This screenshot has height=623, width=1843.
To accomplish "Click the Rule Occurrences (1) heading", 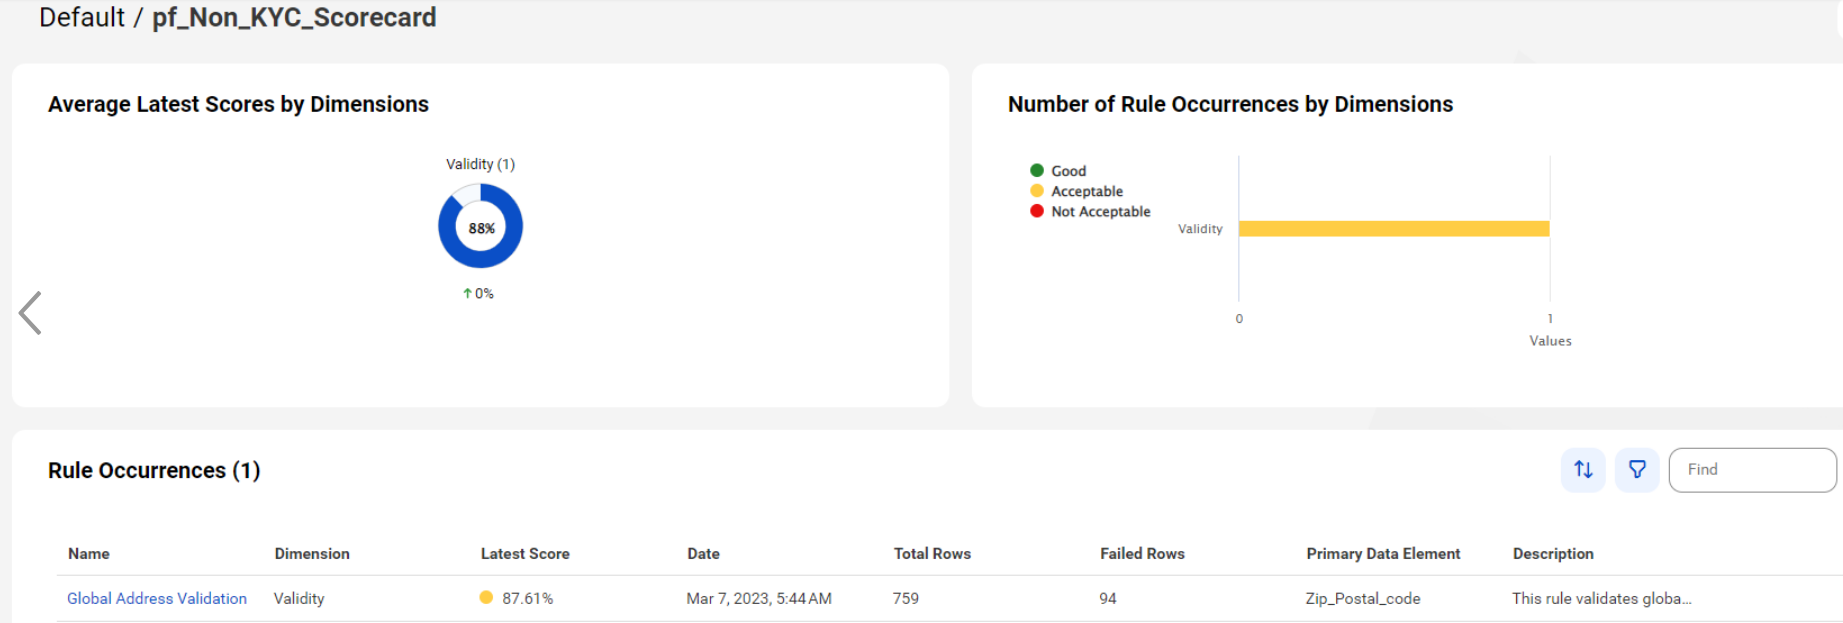I will click(154, 470).
